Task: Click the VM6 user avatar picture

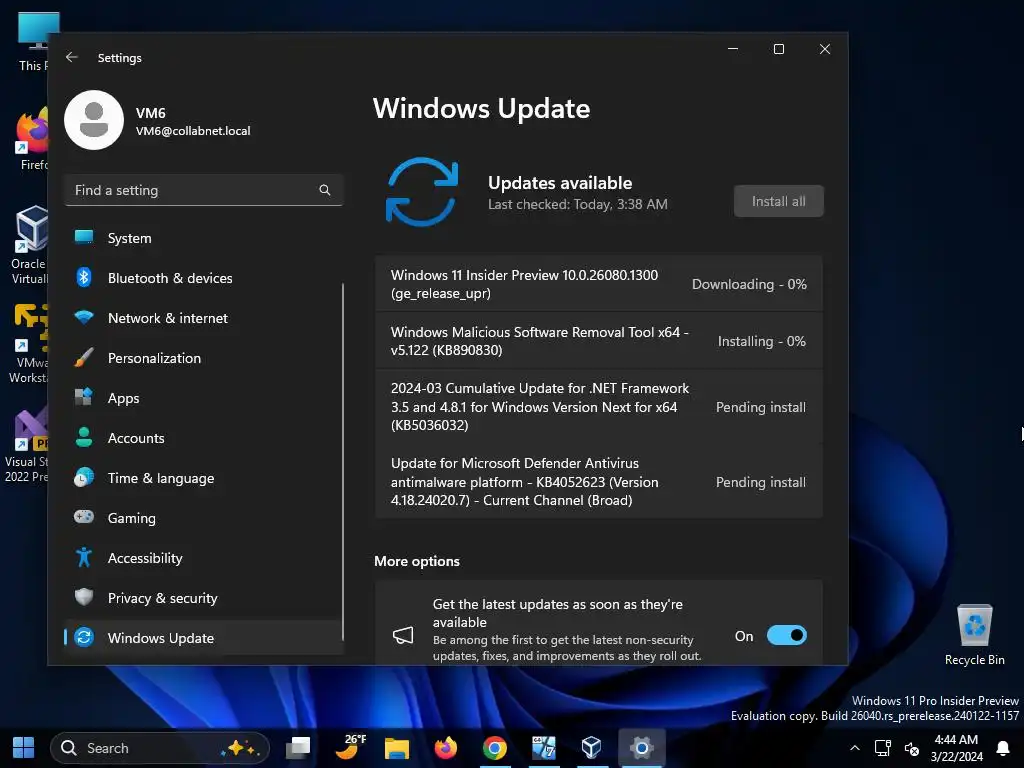Action: pyautogui.click(x=94, y=120)
